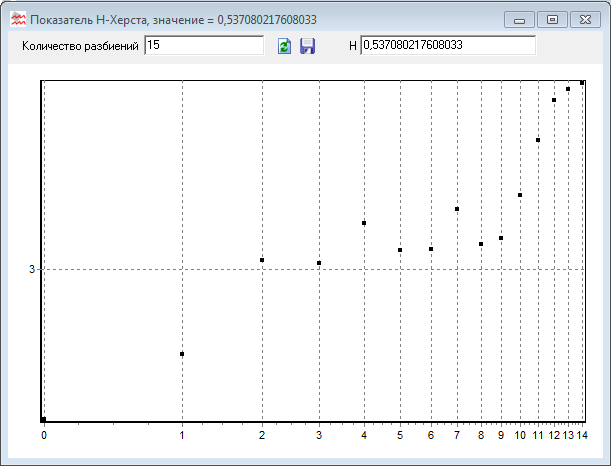The width and height of the screenshot is (611, 466).
Task: Click the data point above x-axis value 2
Action: [262, 260]
